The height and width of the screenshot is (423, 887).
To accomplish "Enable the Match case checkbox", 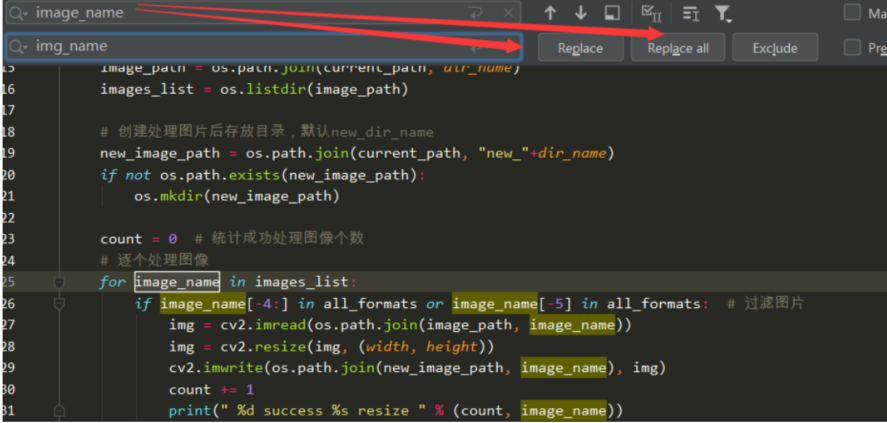I will pyautogui.click(x=852, y=12).
